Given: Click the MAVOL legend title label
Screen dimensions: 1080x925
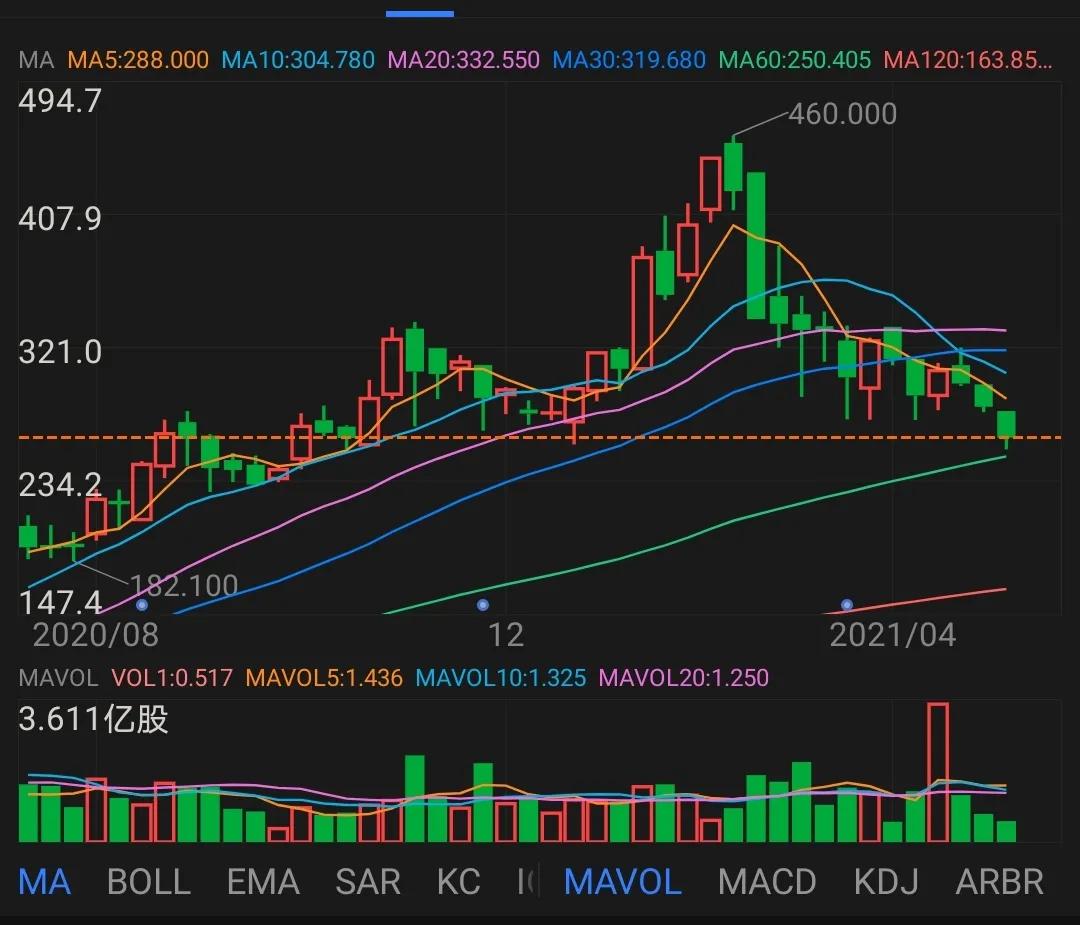Looking at the screenshot, I should point(58,678).
